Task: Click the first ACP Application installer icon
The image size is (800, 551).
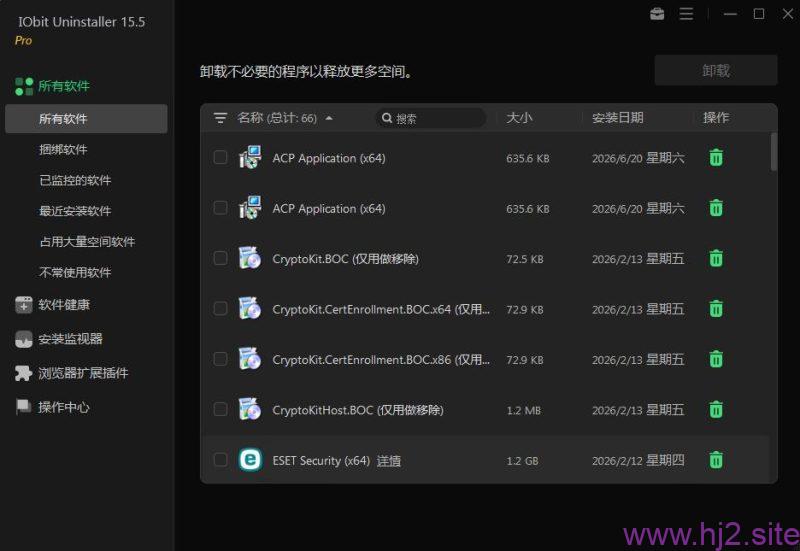Action: click(250, 157)
